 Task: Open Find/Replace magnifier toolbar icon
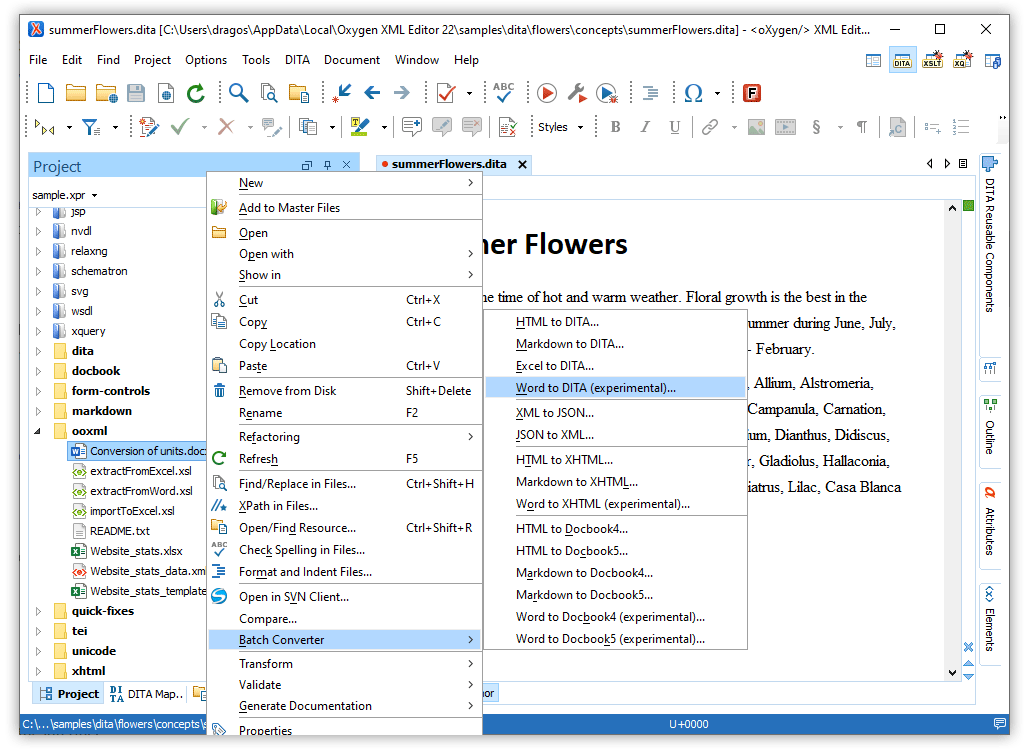238,93
